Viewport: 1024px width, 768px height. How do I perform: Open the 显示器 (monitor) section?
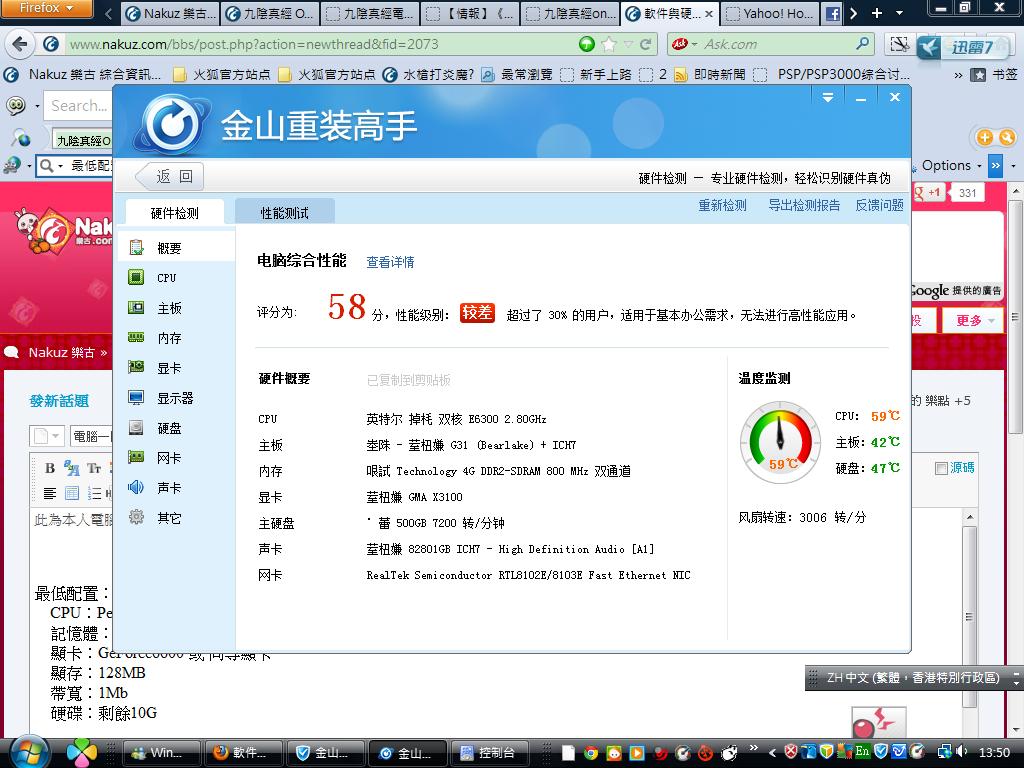pyautogui.click(x=174, y=398)
